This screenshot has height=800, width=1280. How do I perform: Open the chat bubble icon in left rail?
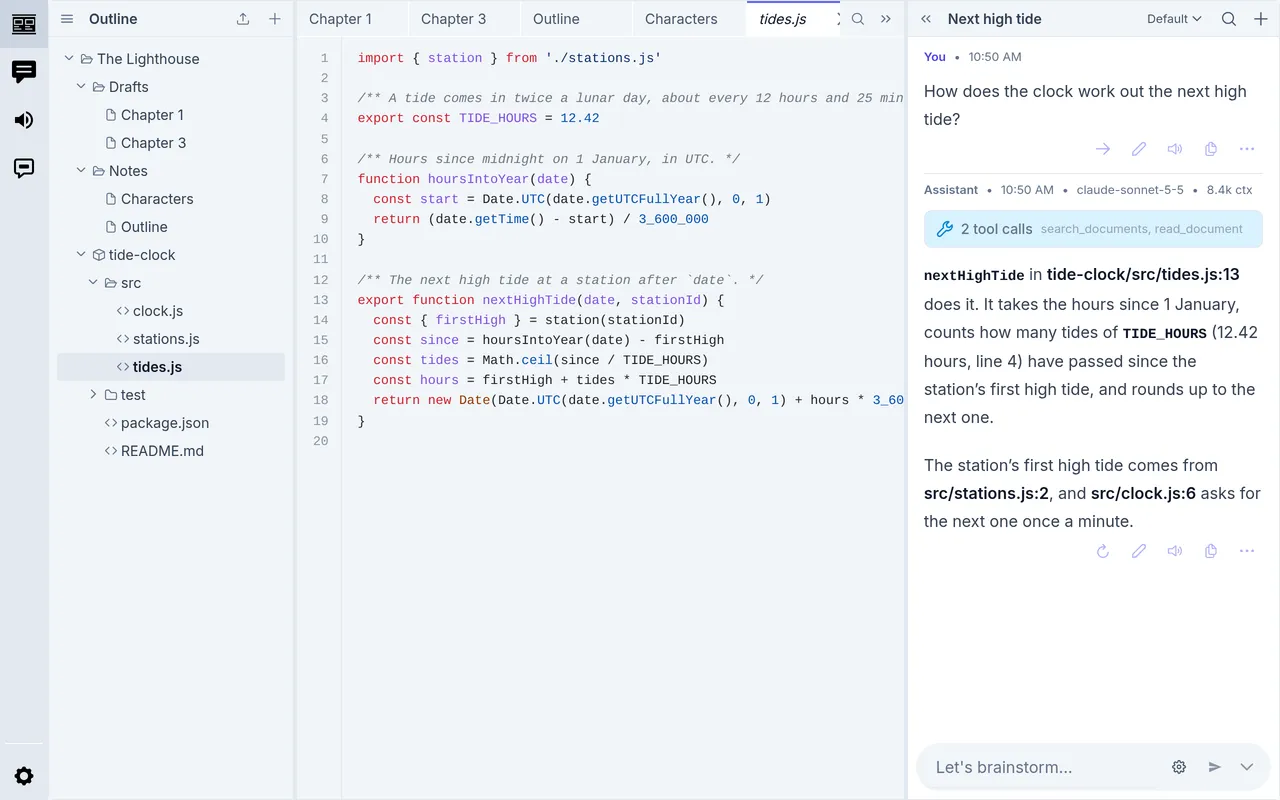(24, 72)
